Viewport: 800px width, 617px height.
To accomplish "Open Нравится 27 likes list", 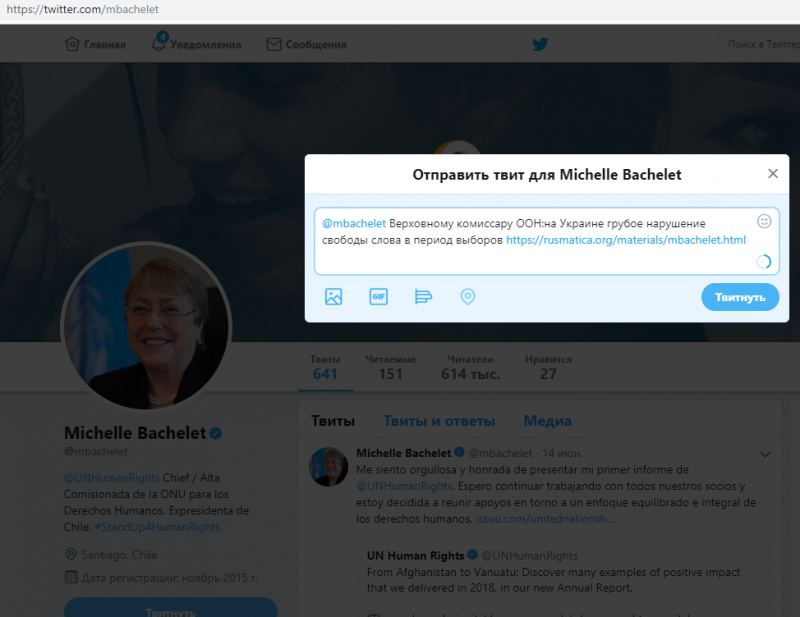I will click(x=548, y=367).
